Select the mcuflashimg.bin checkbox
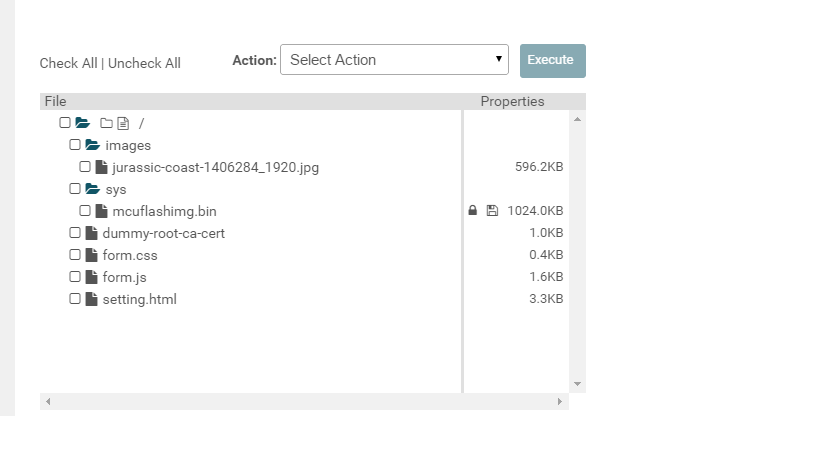This screenshot has height=460, width=819. click(85, 211)
